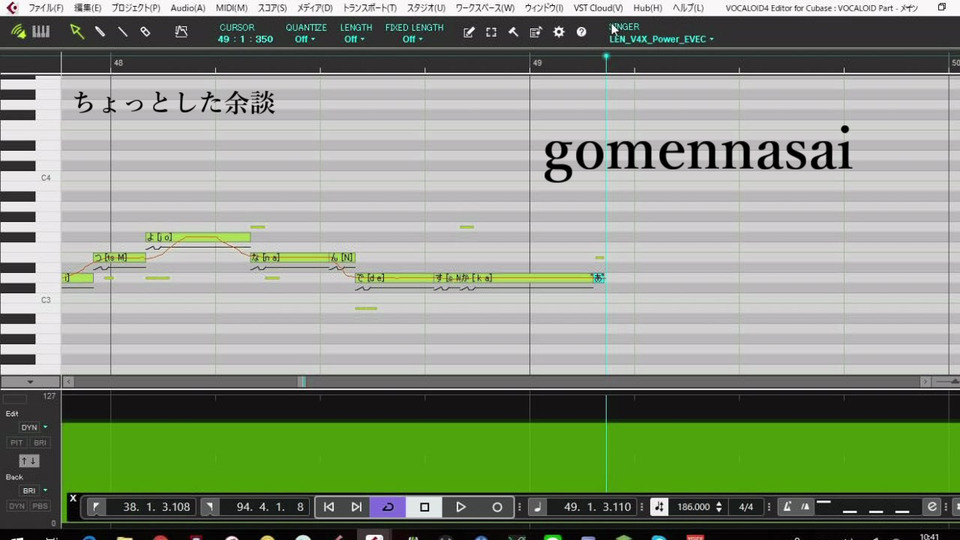Open the Hub(H) menu
The image size is (960, 540).
(647, 8)
